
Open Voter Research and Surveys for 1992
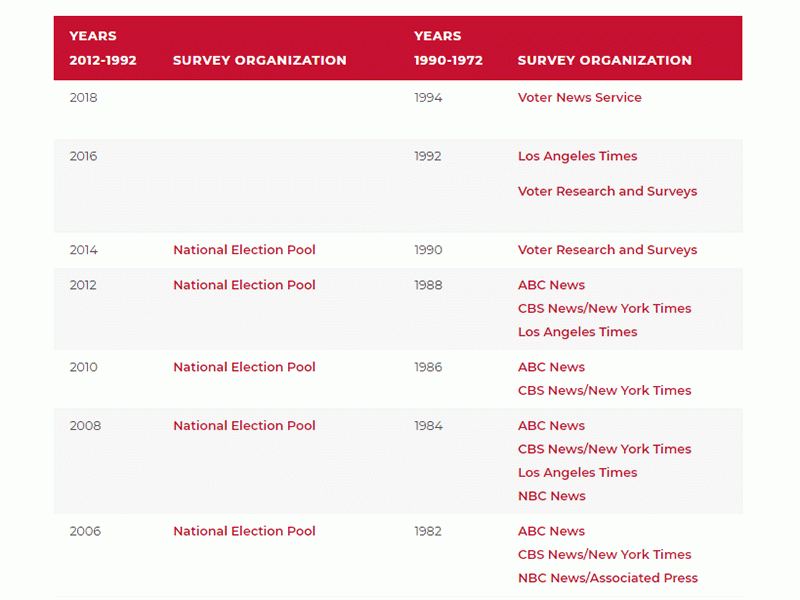607,191
